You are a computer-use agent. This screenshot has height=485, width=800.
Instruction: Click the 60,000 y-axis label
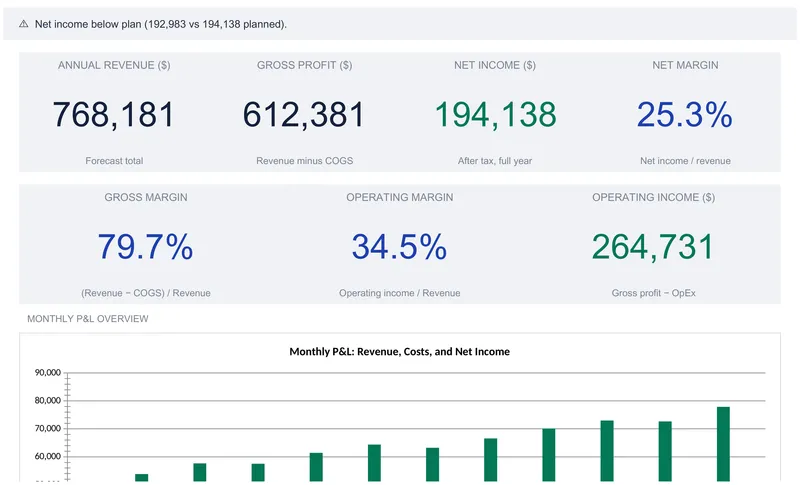pyautogui.click(x=48, y=456)
